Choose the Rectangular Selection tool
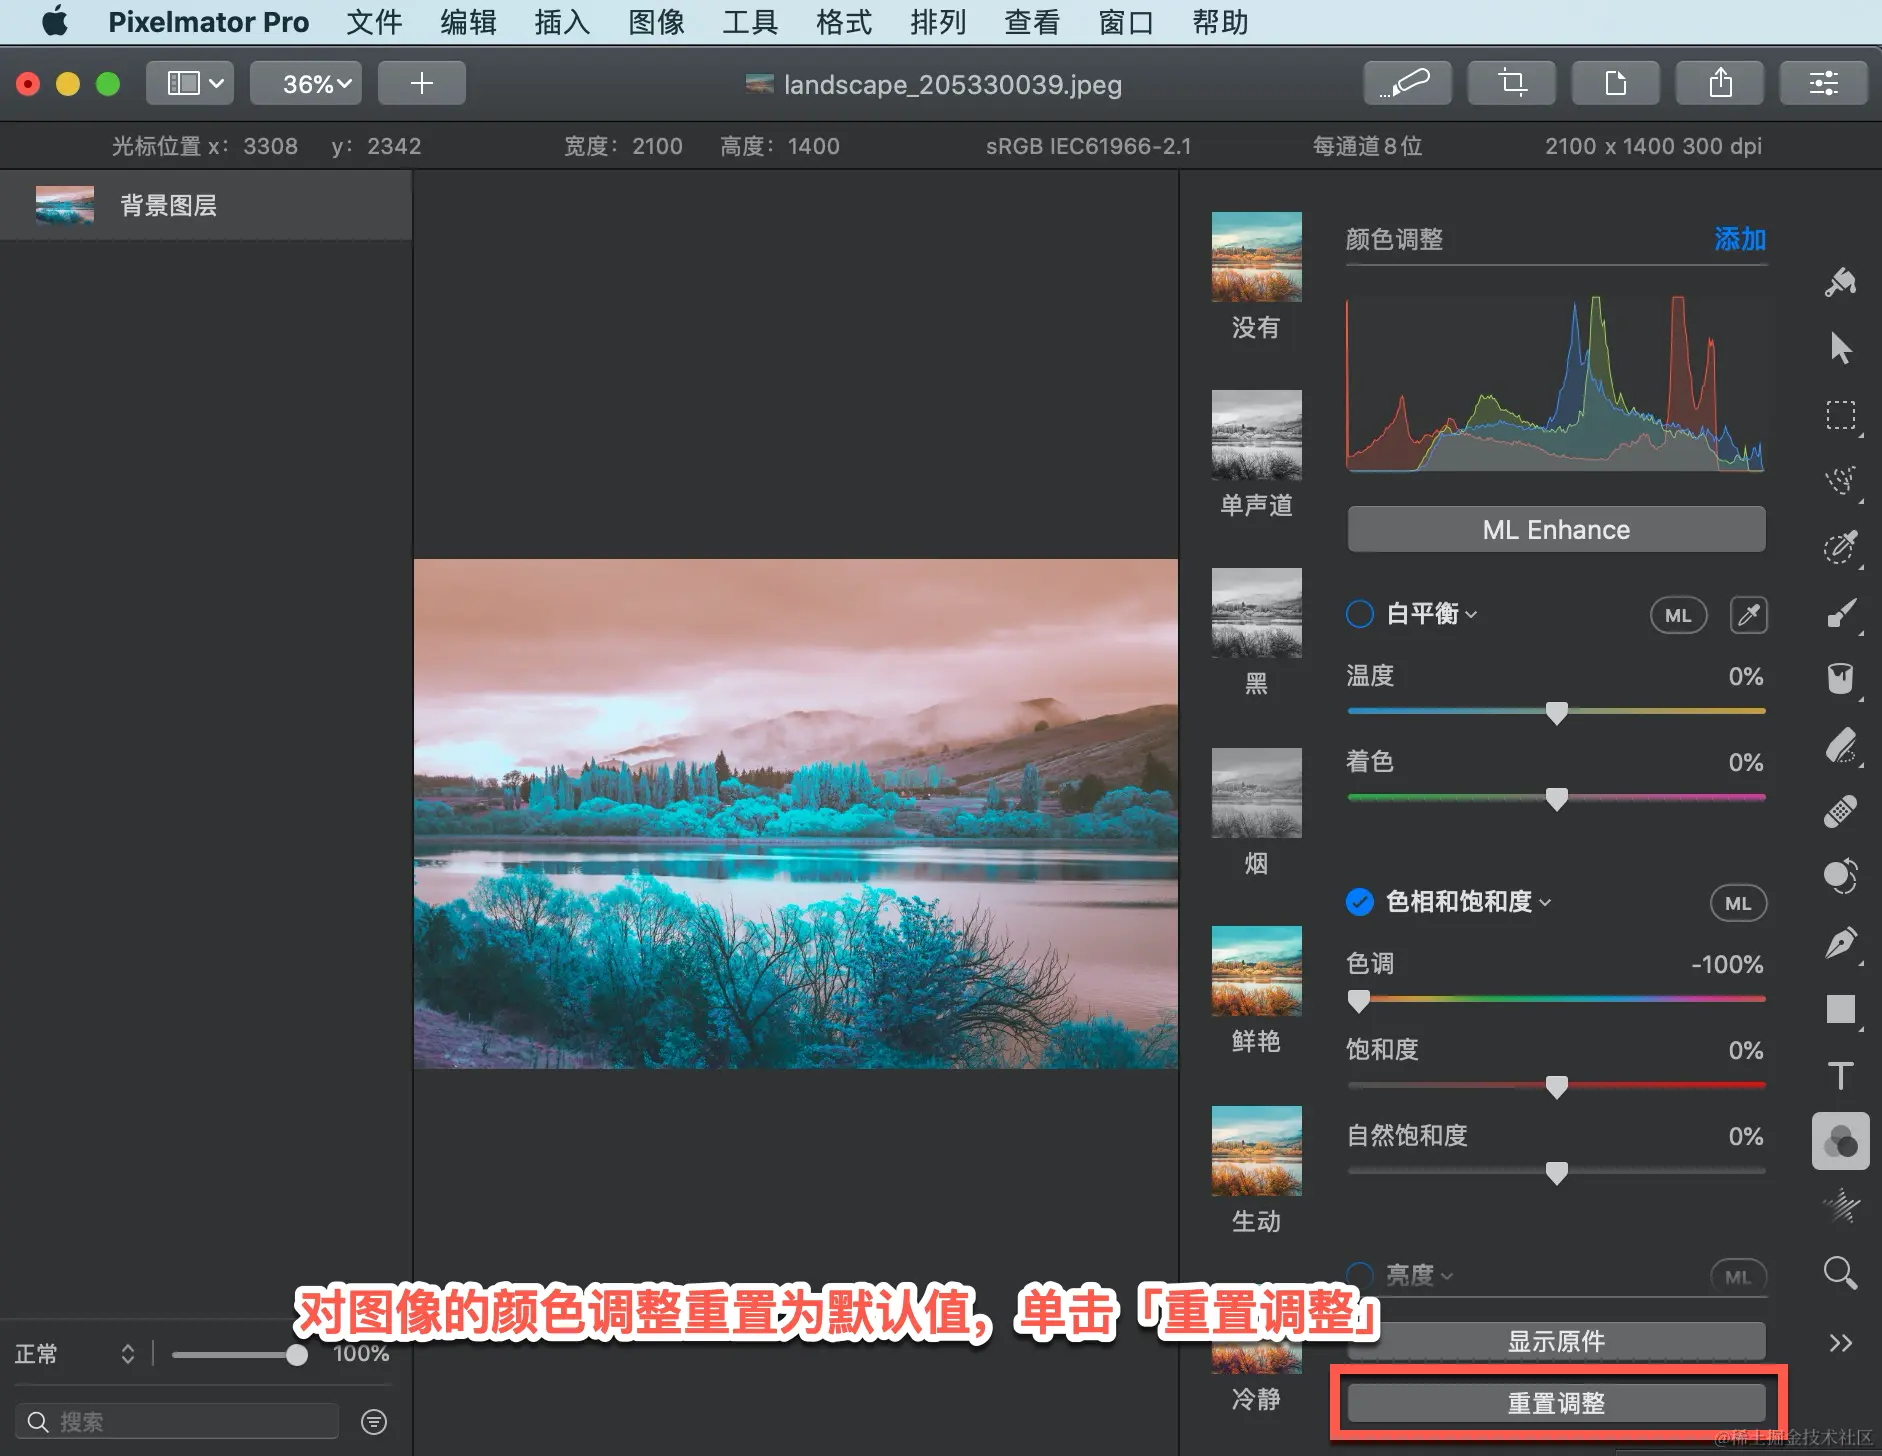The image size is (1882, 1456). [1840, 414]
